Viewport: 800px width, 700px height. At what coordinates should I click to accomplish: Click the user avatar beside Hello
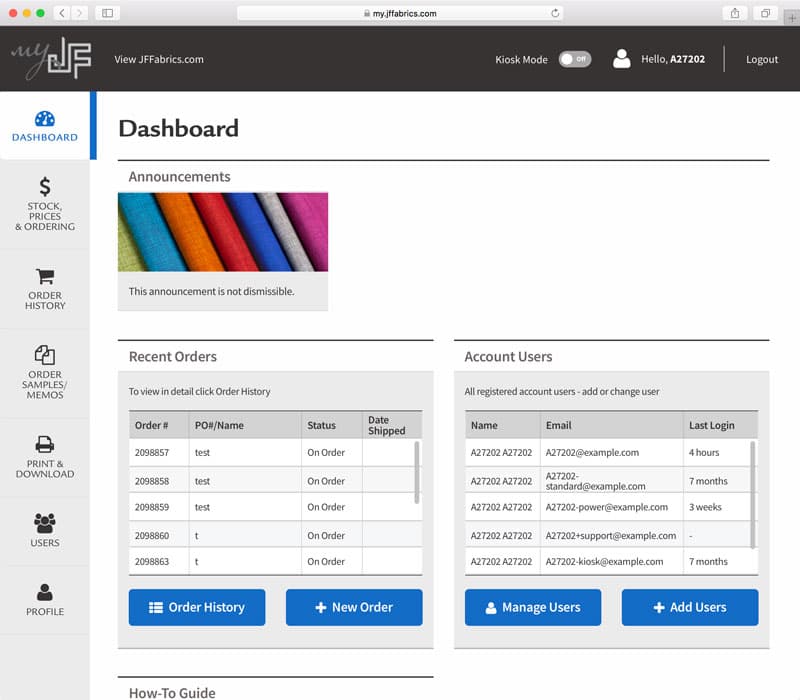click(x=622, y=59)
